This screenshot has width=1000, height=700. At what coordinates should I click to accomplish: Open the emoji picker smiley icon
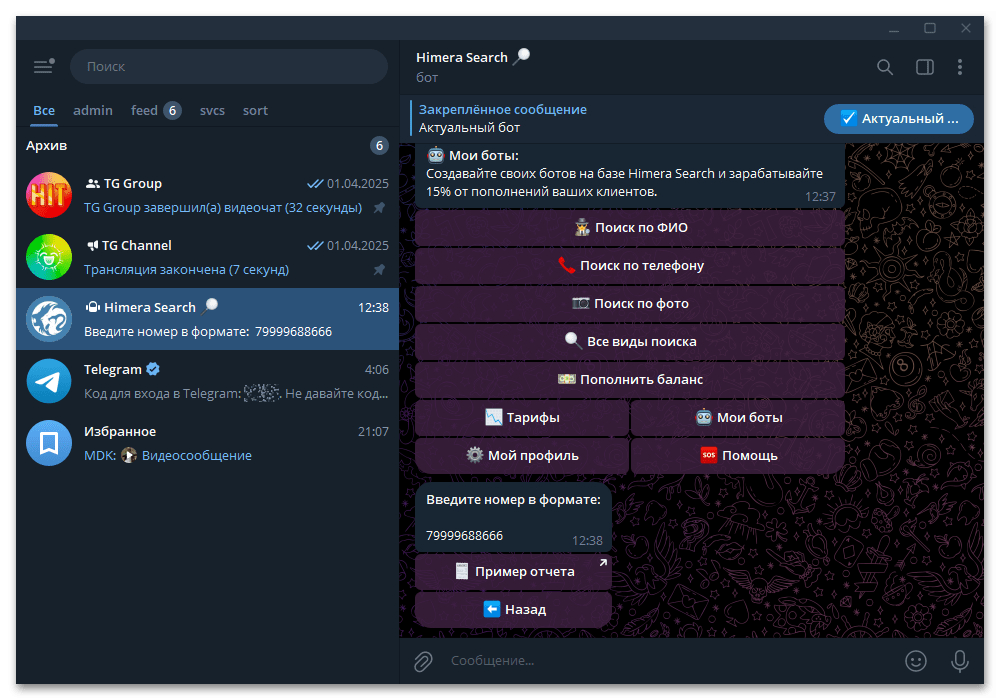pos(916,661)
